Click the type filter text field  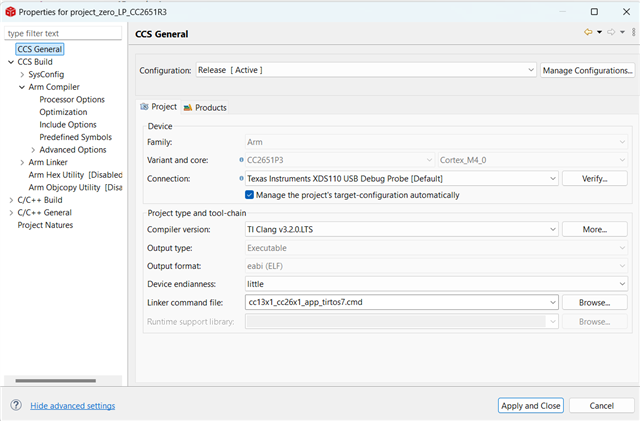tap(63, 33)
